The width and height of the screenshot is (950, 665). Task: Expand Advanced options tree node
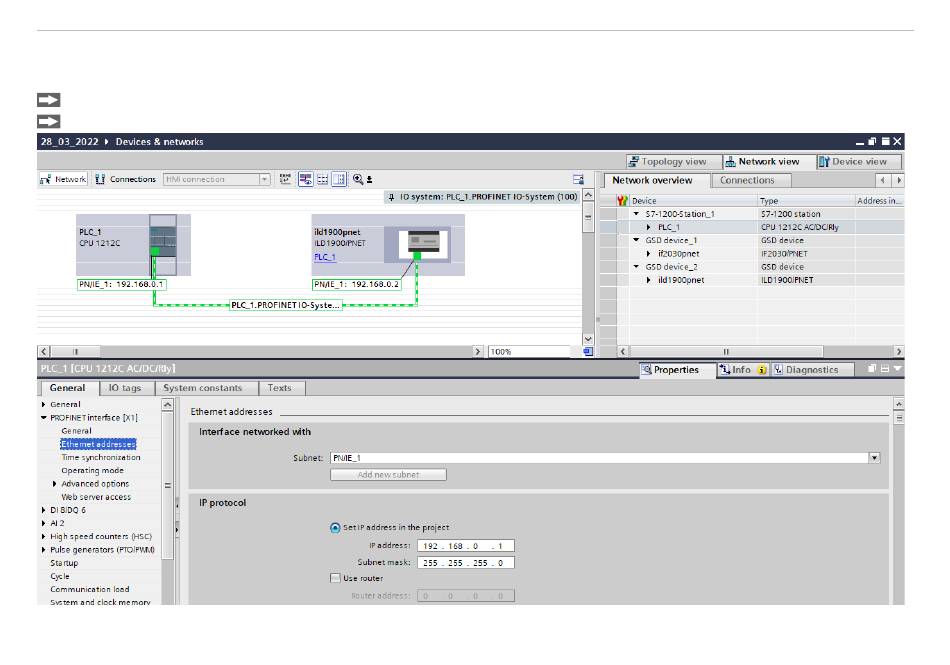[55, 484]
